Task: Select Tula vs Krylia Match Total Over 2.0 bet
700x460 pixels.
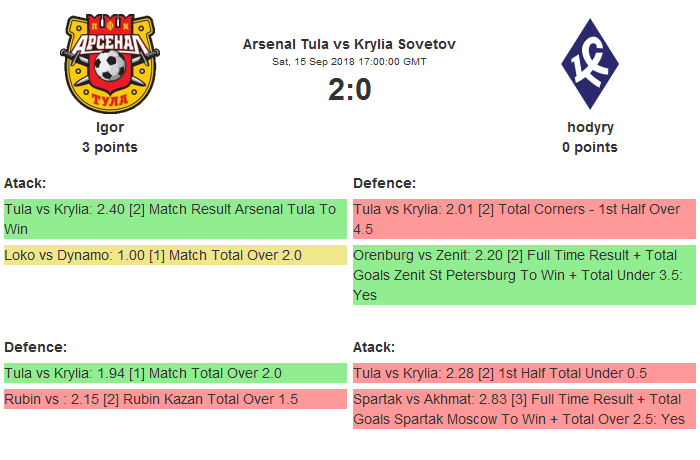Action: (x=175, y=373)
